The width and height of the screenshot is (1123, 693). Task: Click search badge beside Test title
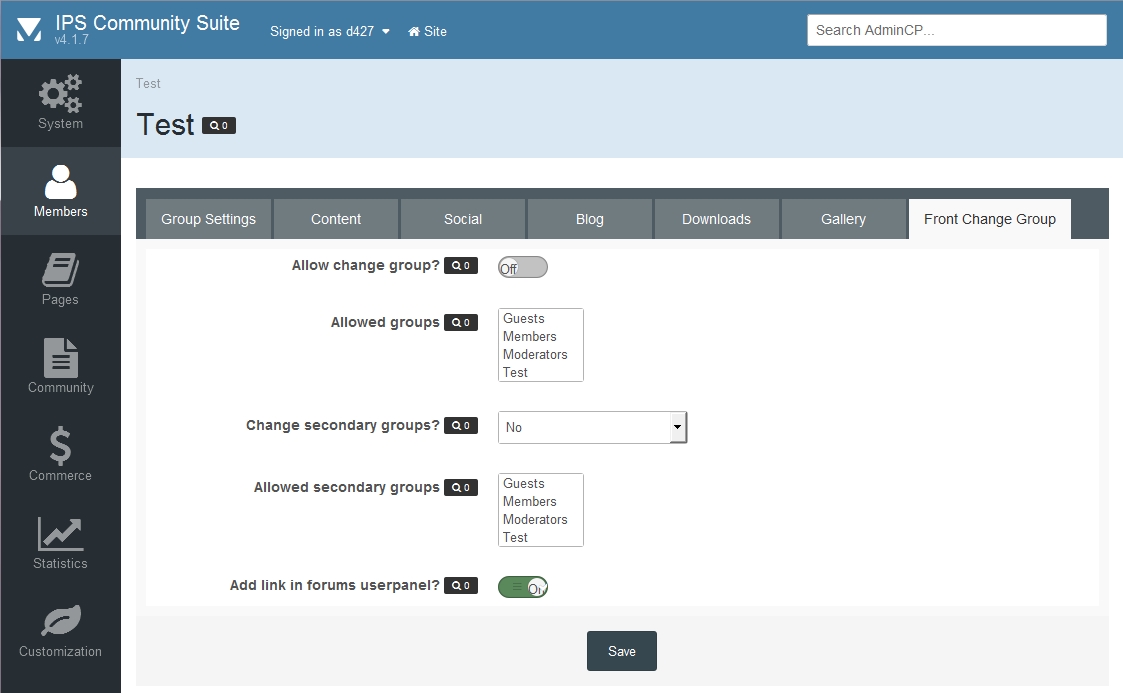(219, 126)
